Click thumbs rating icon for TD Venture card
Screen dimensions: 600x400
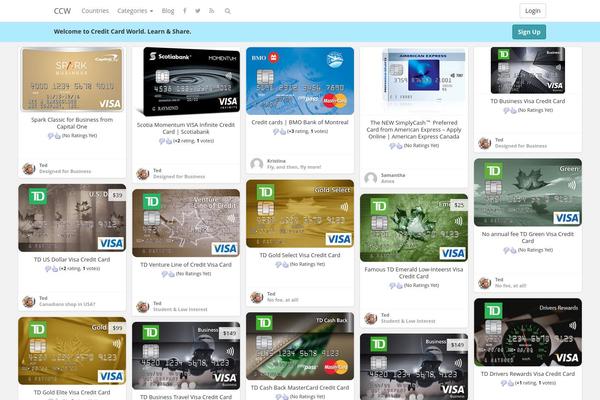[x=168, y=274]
